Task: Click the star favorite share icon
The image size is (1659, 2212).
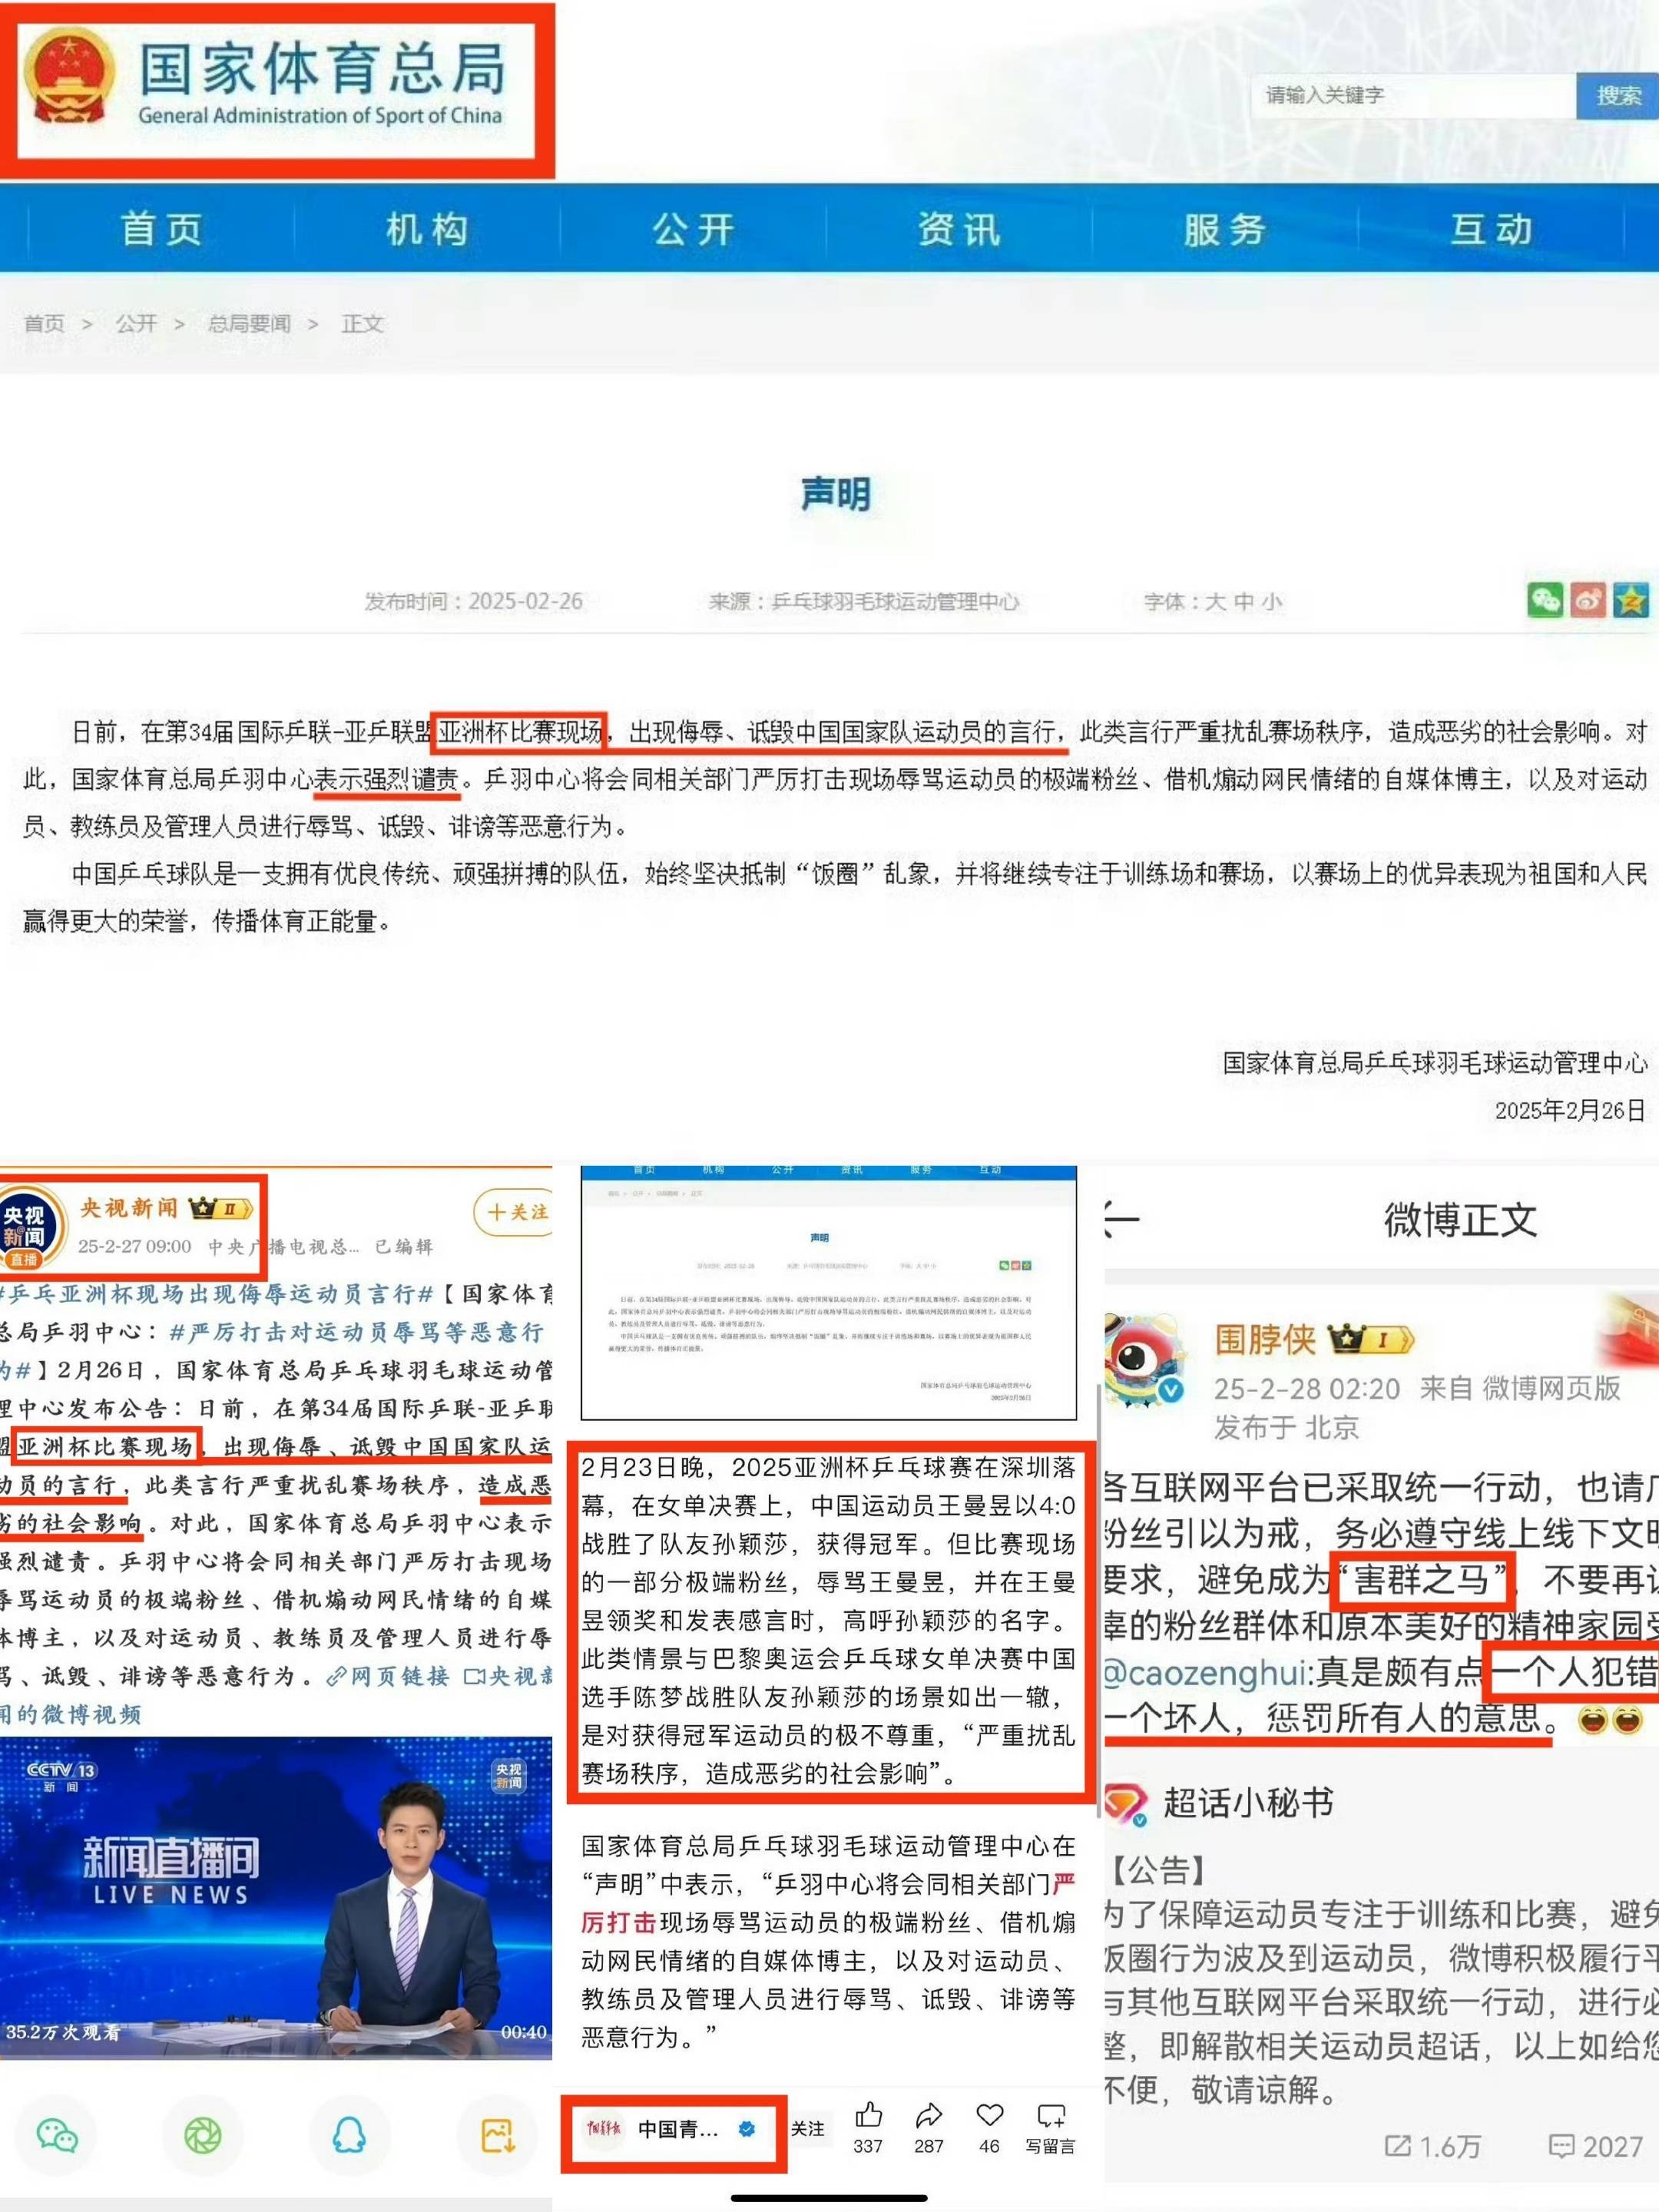Action: 1631,600
